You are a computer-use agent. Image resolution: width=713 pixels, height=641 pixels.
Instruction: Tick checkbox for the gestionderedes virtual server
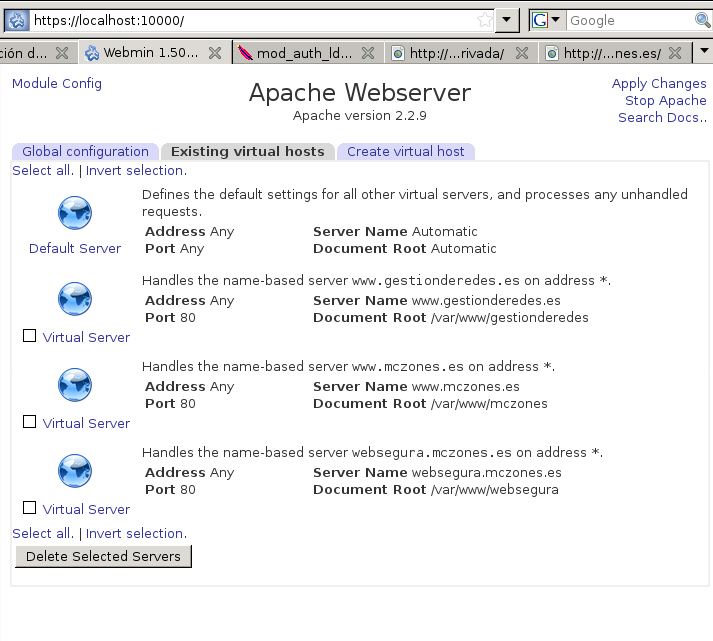(x=30, y=336)
